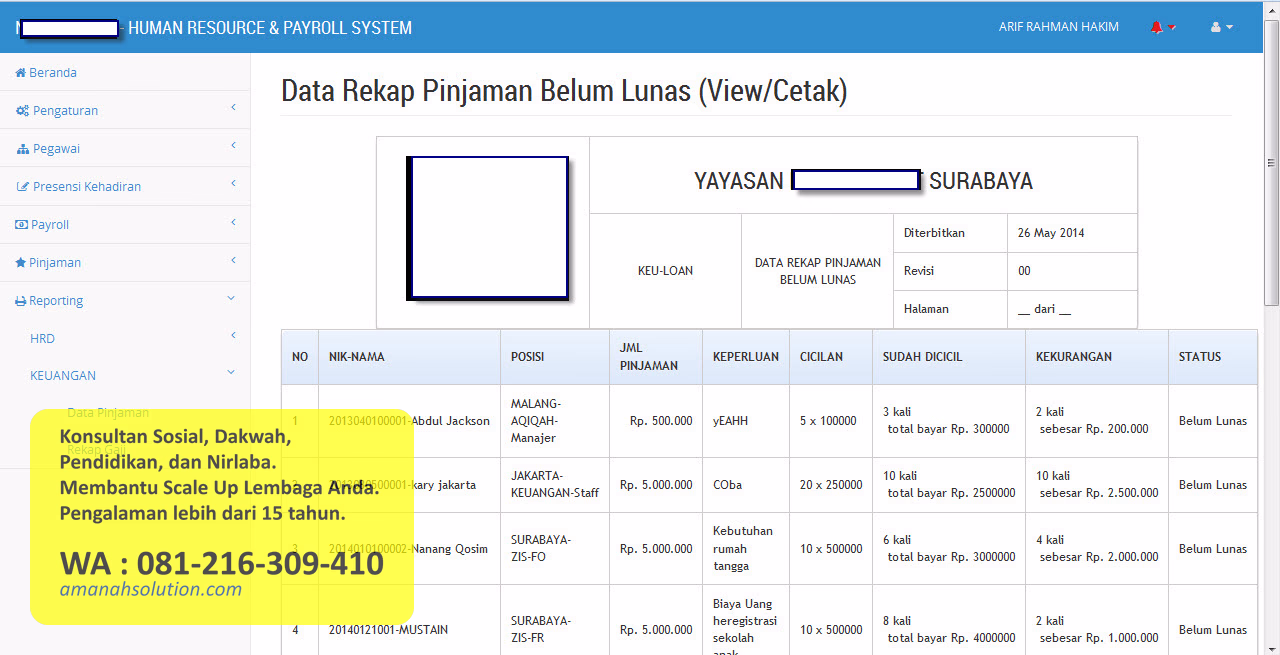Click the 20 x 250000 cicilan cell
The height and width of the screenshot is (655, 1280).
click(831, 485)
